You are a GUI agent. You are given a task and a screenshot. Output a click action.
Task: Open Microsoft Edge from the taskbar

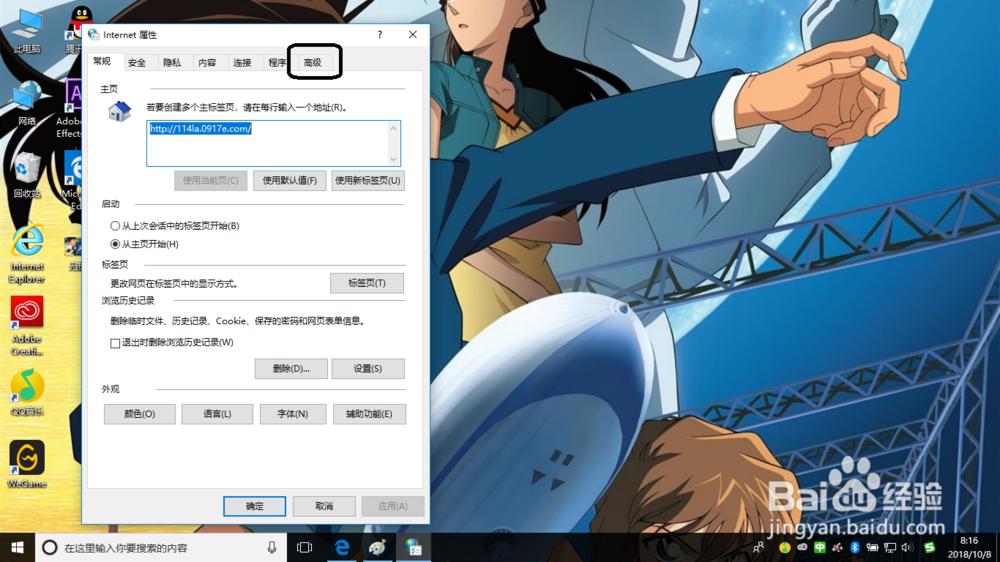coord(342,547)
